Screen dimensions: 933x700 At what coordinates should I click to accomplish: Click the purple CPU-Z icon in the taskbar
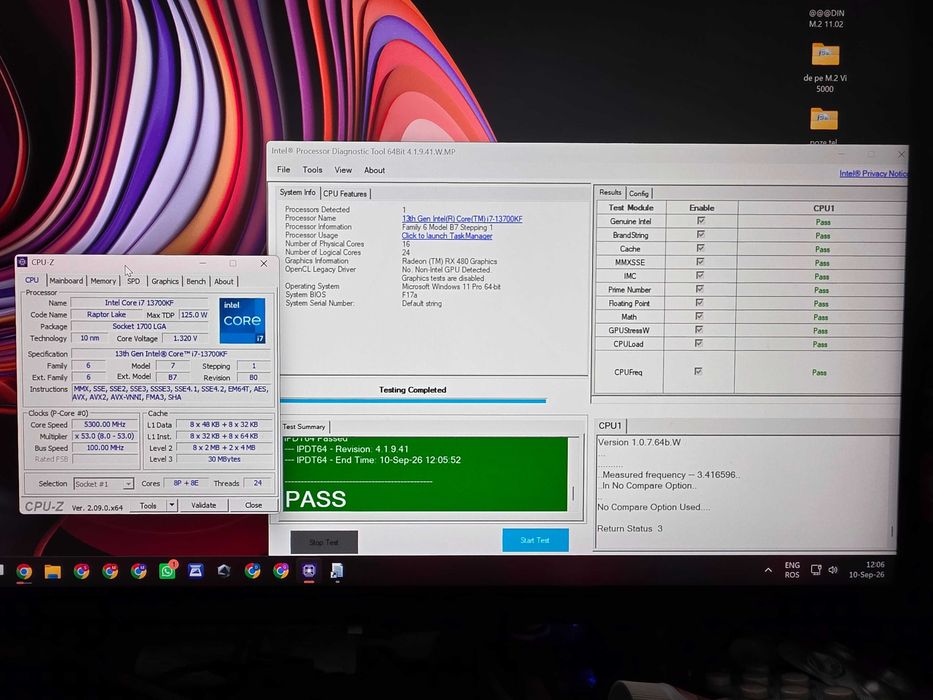[x=309, y=571]
